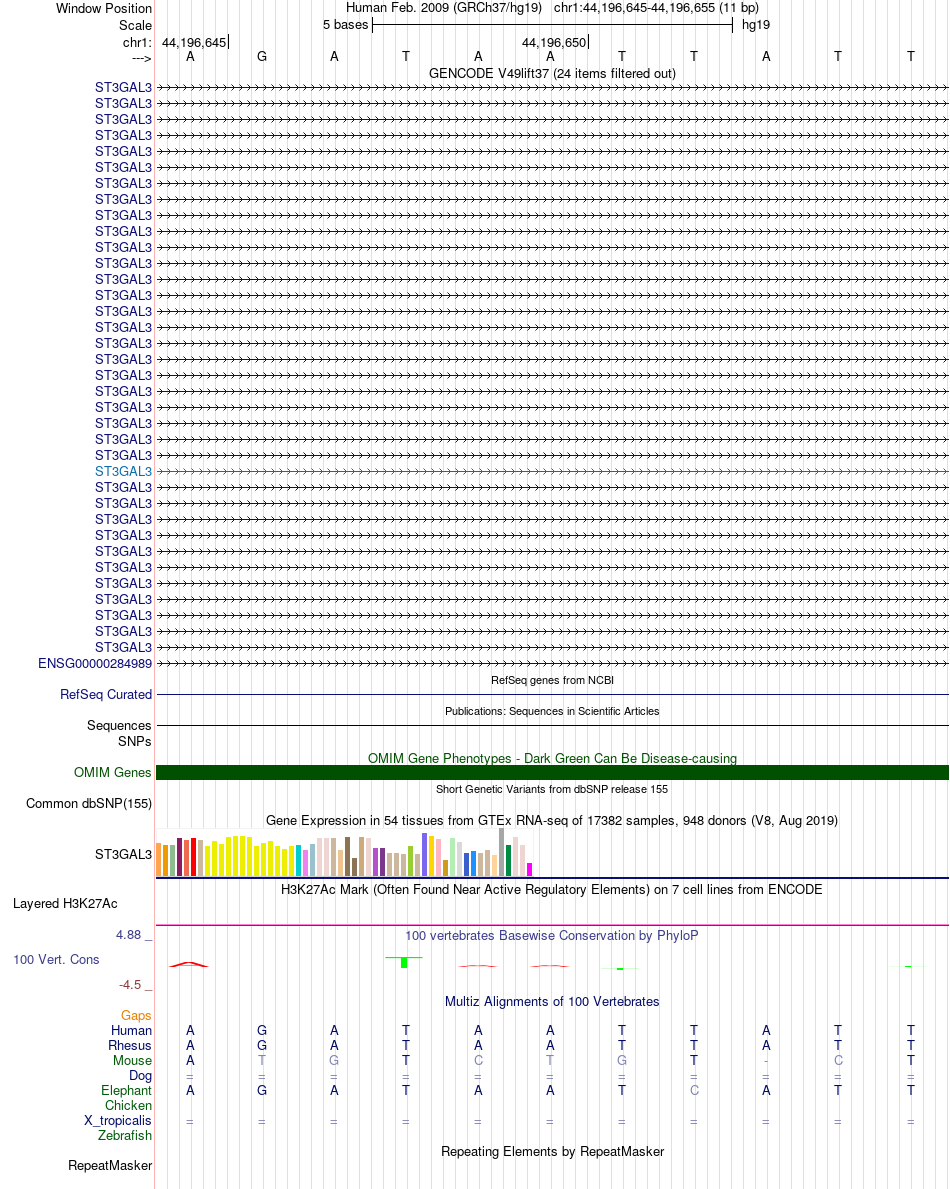Open the Layered H3K27Ac track label
950x1189 pixels.
tap(65, 904)
